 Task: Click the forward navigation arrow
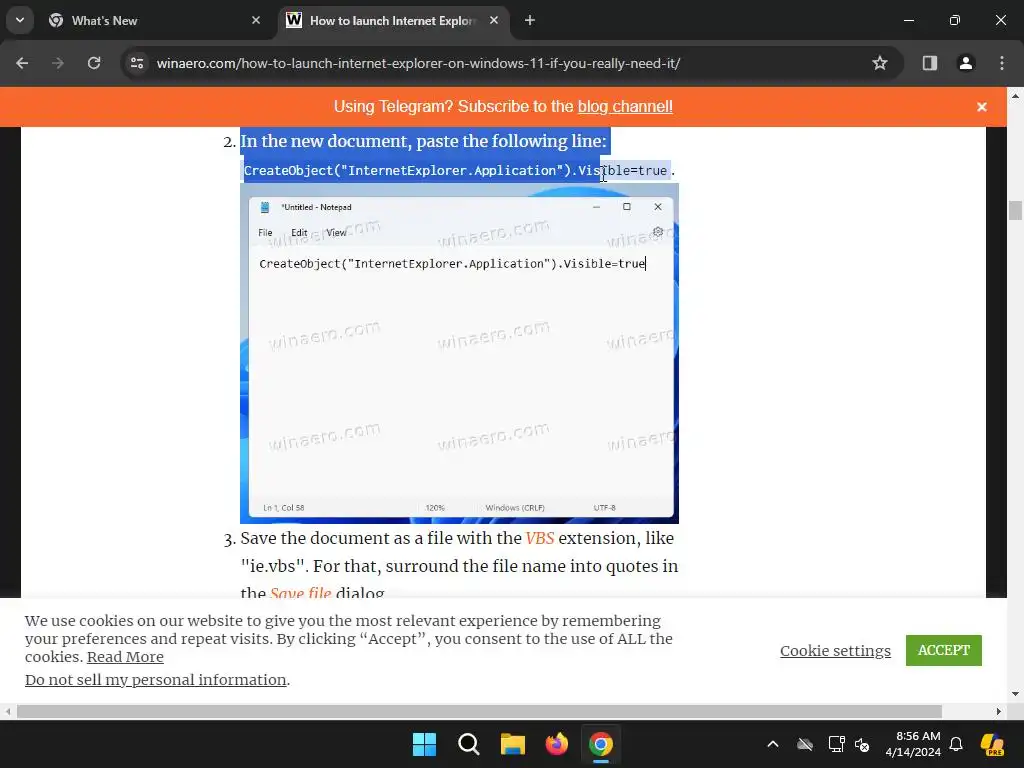58,63
